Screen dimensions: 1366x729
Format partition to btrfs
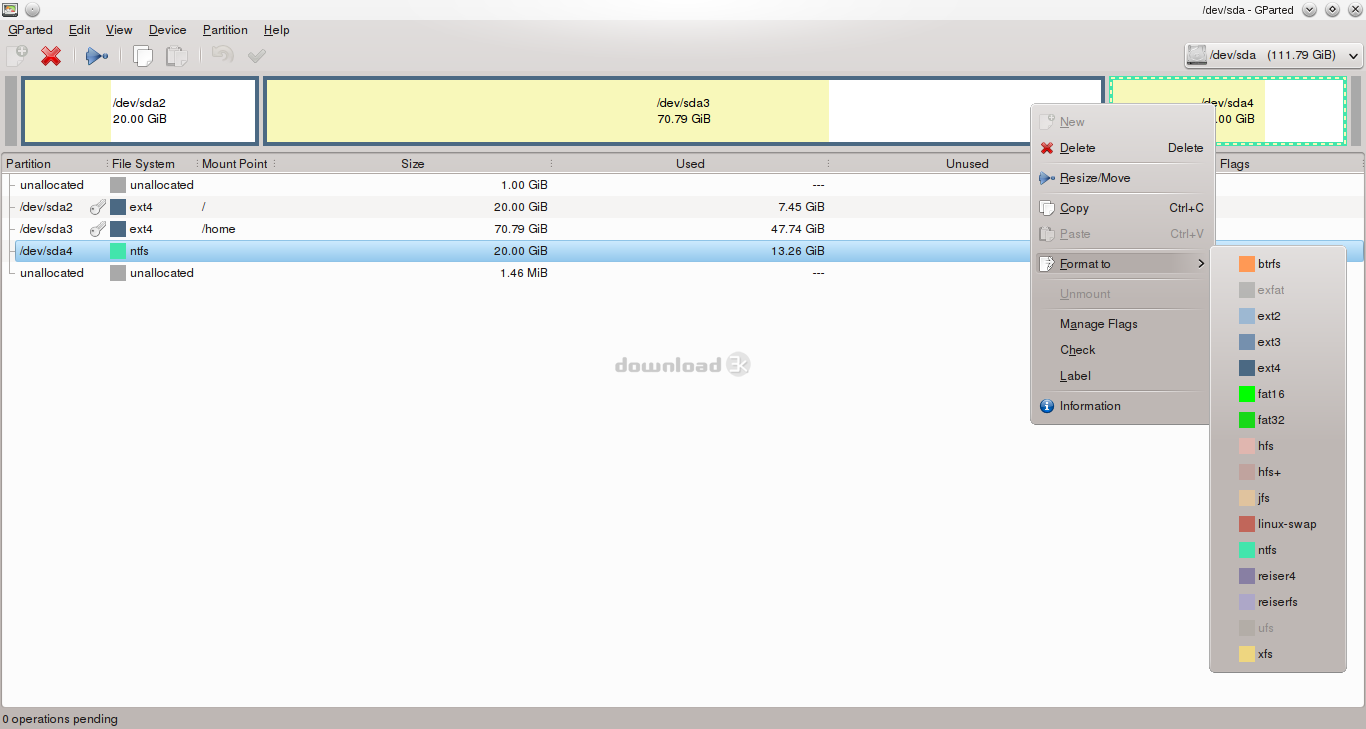pyautogui.click(x=1277, y=264)
